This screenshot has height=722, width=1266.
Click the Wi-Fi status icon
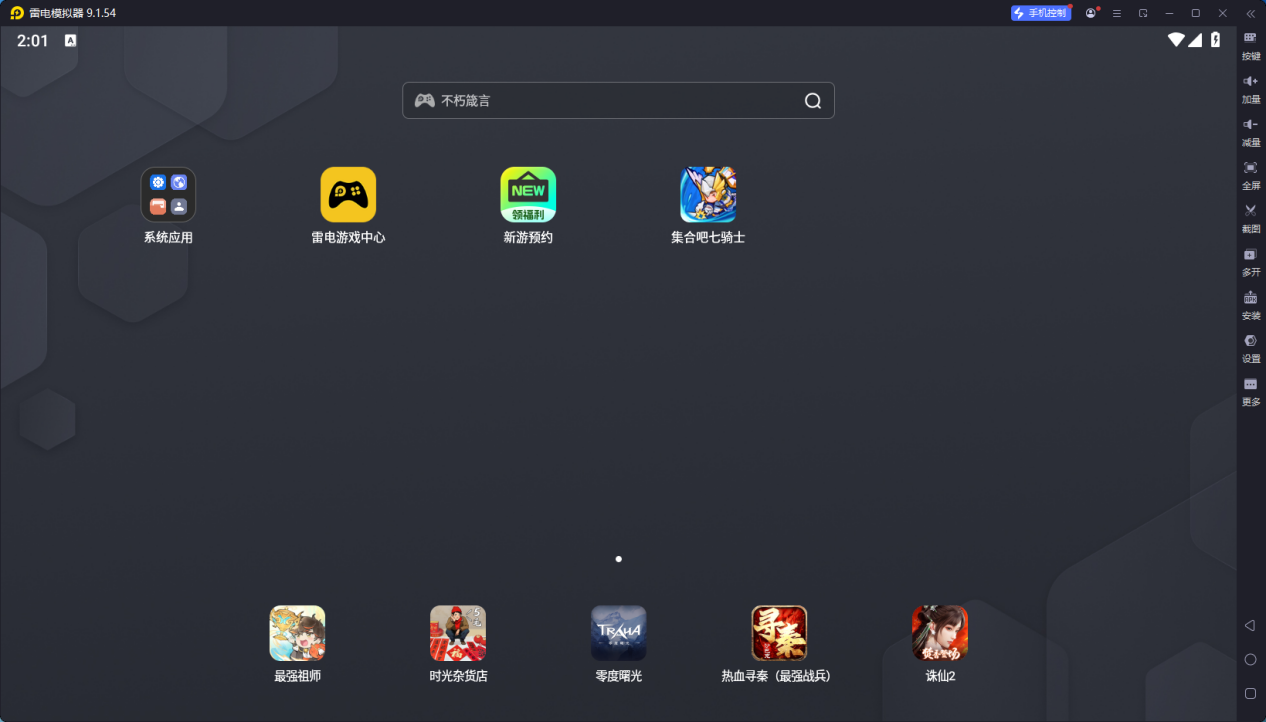[x=1176, y=40]
